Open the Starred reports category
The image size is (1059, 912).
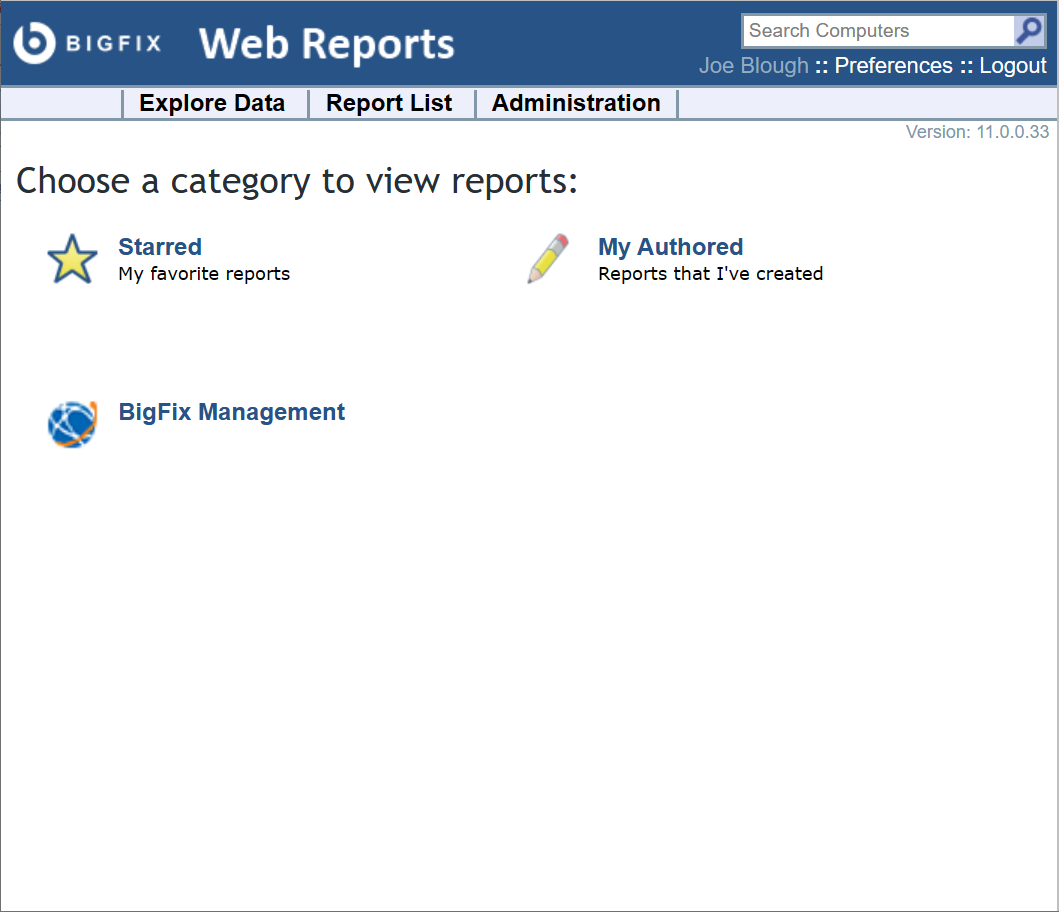159,247
